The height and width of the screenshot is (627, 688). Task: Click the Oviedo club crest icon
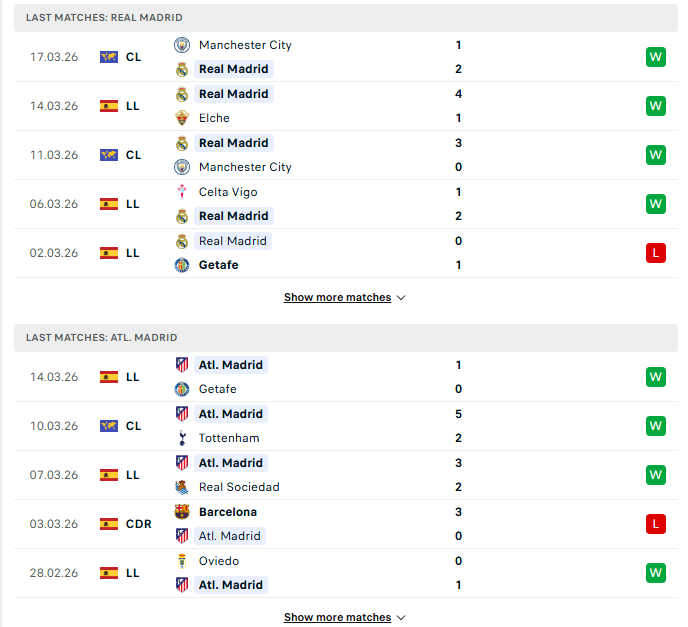click(x=182, y=561)
